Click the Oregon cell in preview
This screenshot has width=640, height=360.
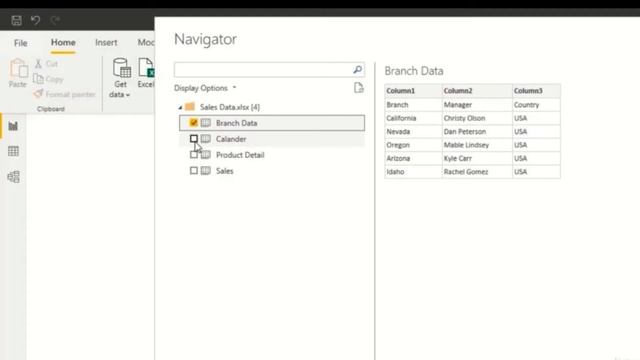[x=413, y=145]
